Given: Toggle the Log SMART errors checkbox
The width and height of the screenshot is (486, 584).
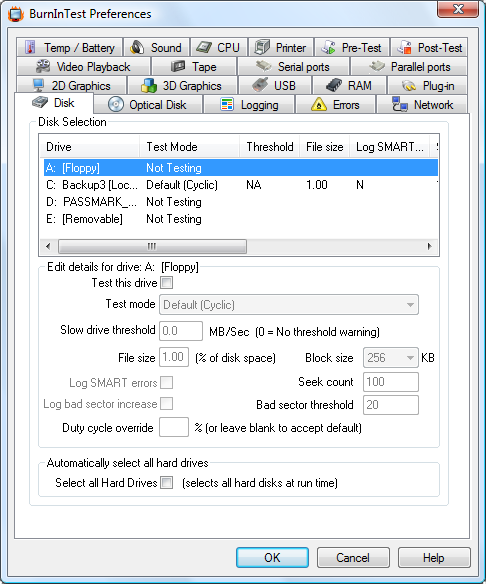Looking at the screenshot, I should (166, 383).
